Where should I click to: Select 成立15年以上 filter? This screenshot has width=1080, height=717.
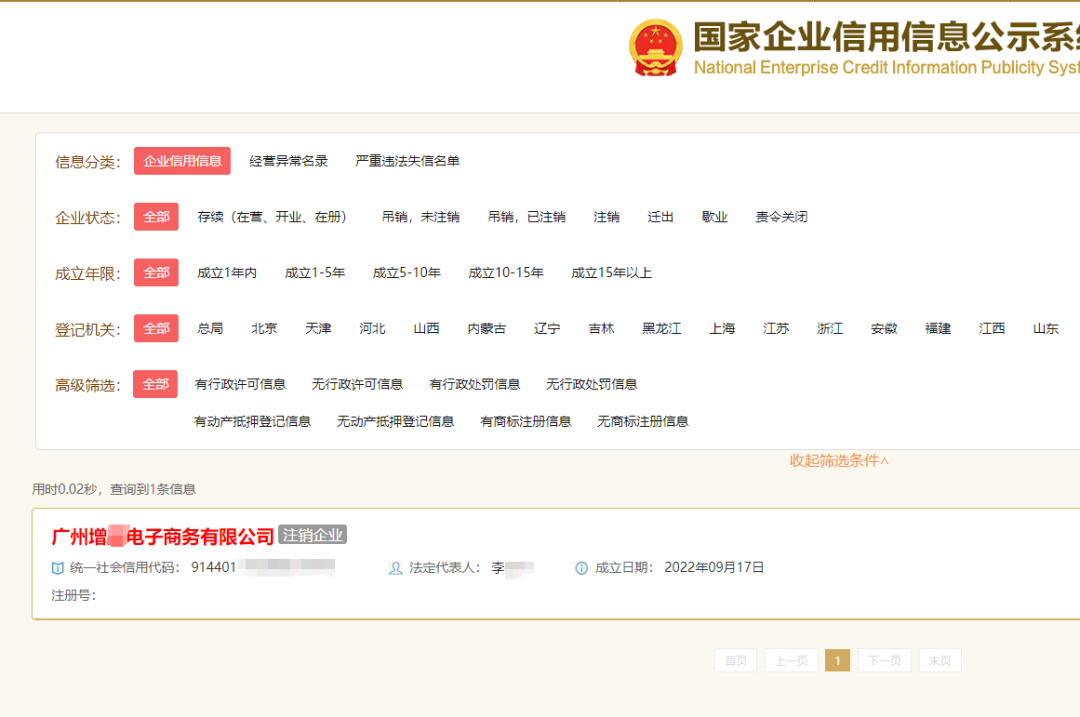(x=611, y=271)
